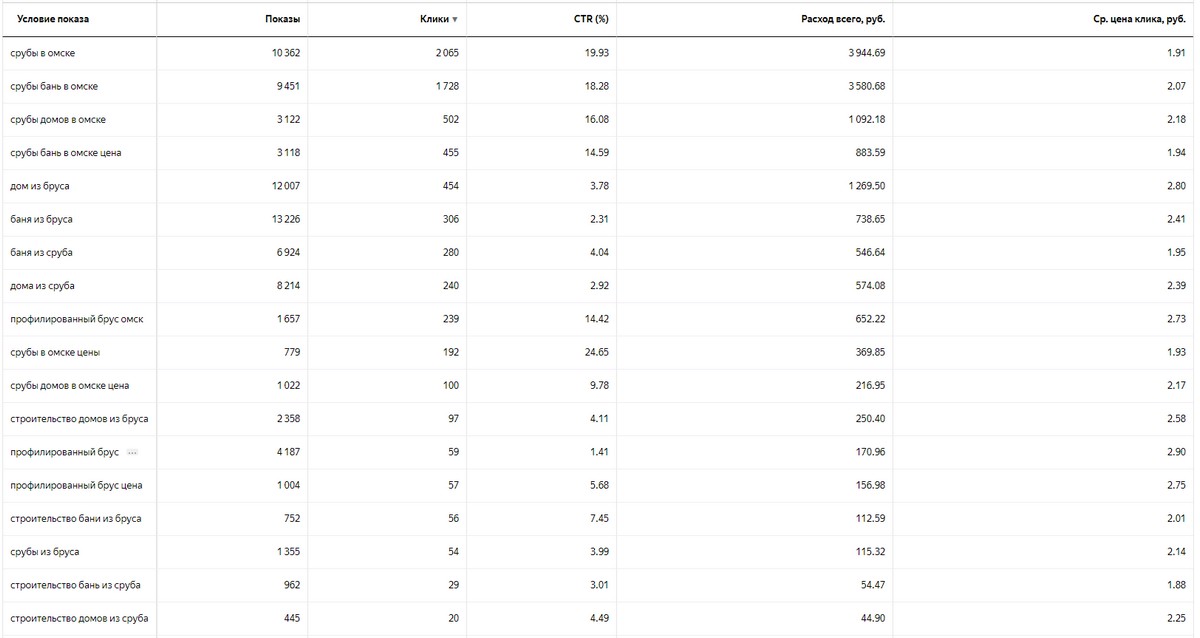Click the keyword профилированный брус цена
Screen dimensions: 1200x638
[x=76, y=486]
